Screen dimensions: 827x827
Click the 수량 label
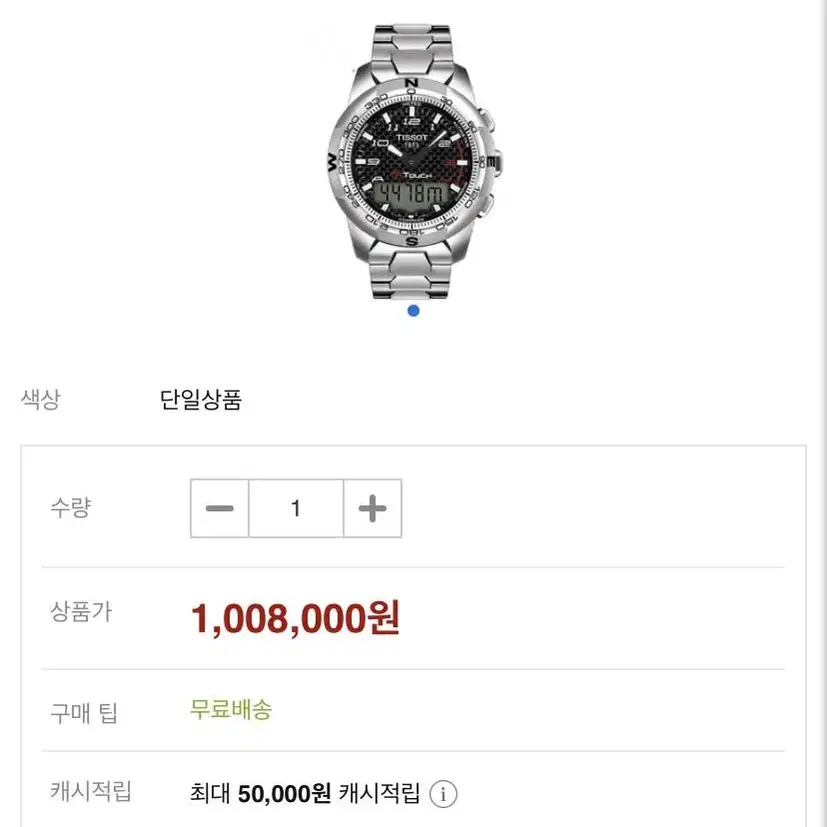[71, 507]
